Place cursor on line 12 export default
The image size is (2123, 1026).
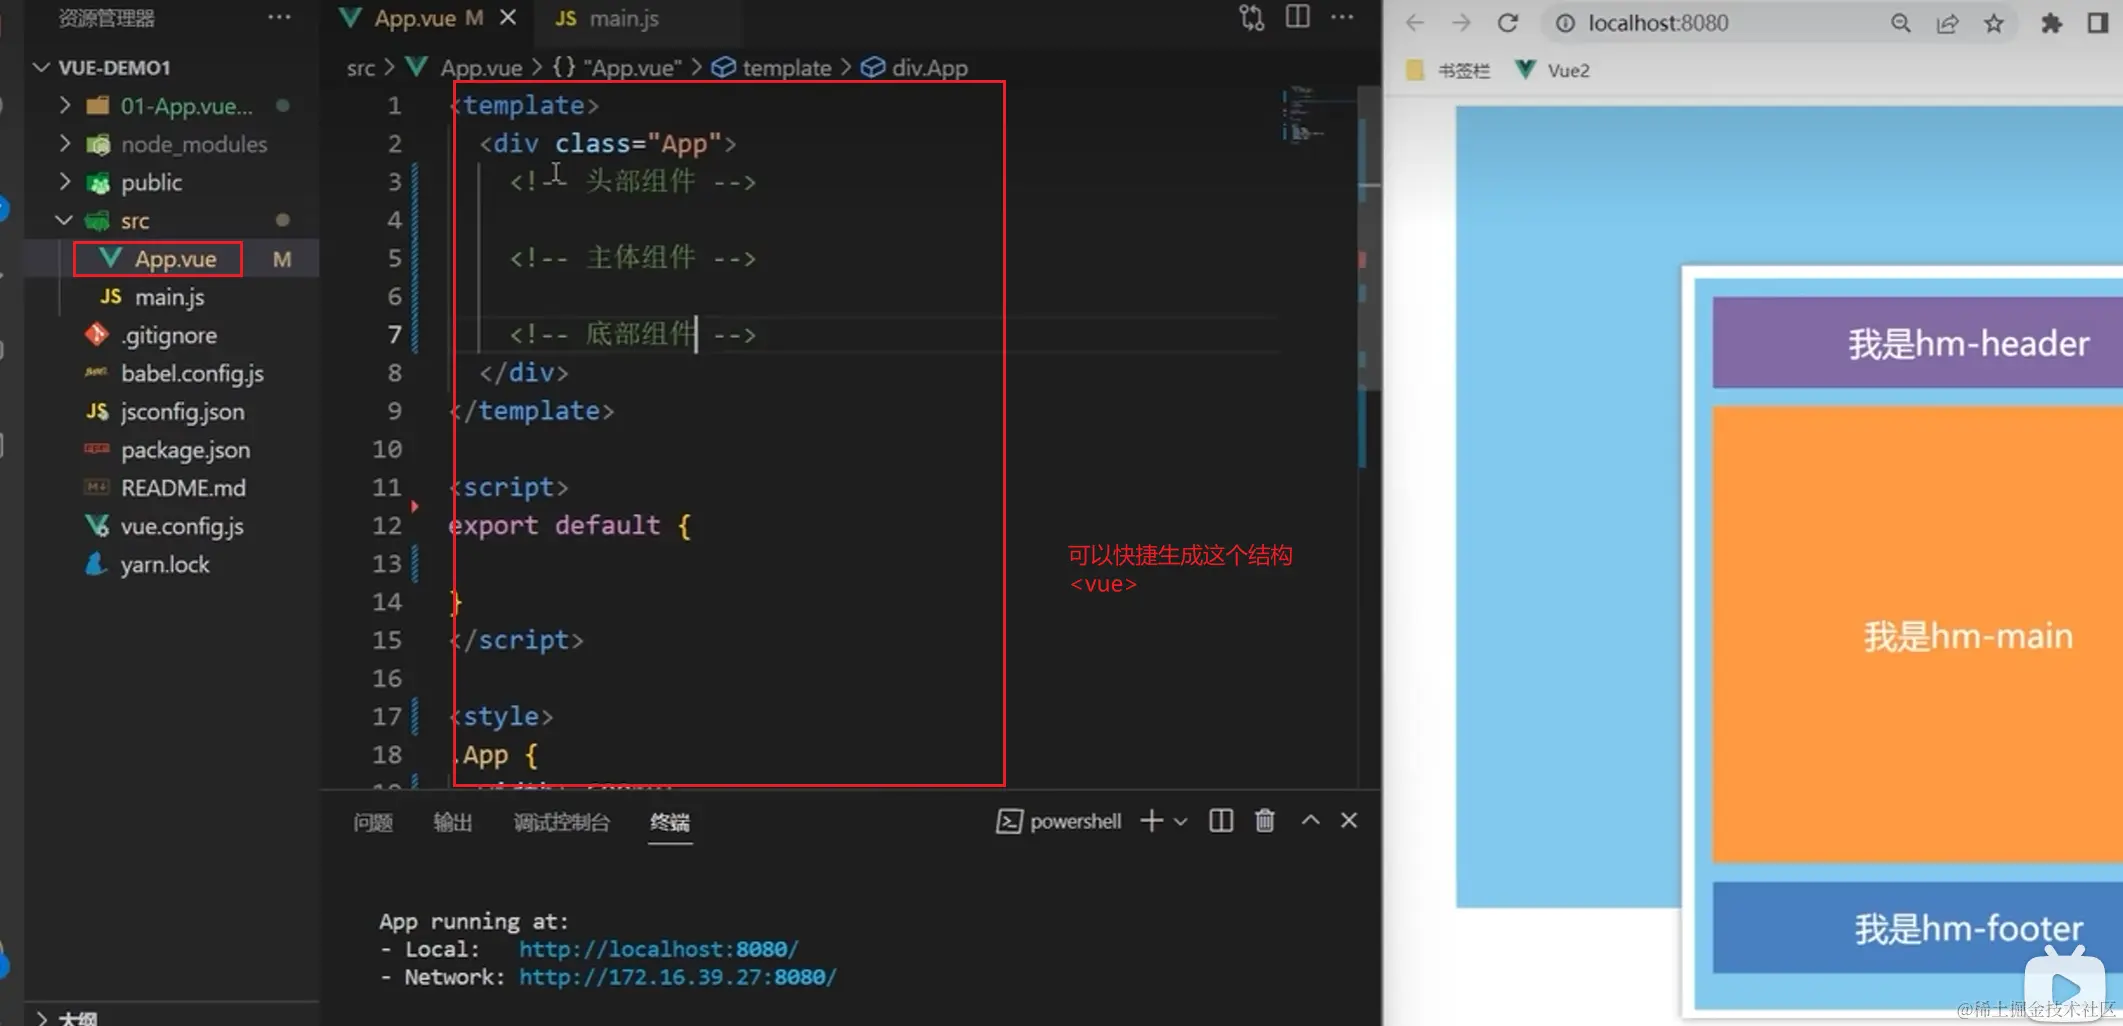pos(569,525)
